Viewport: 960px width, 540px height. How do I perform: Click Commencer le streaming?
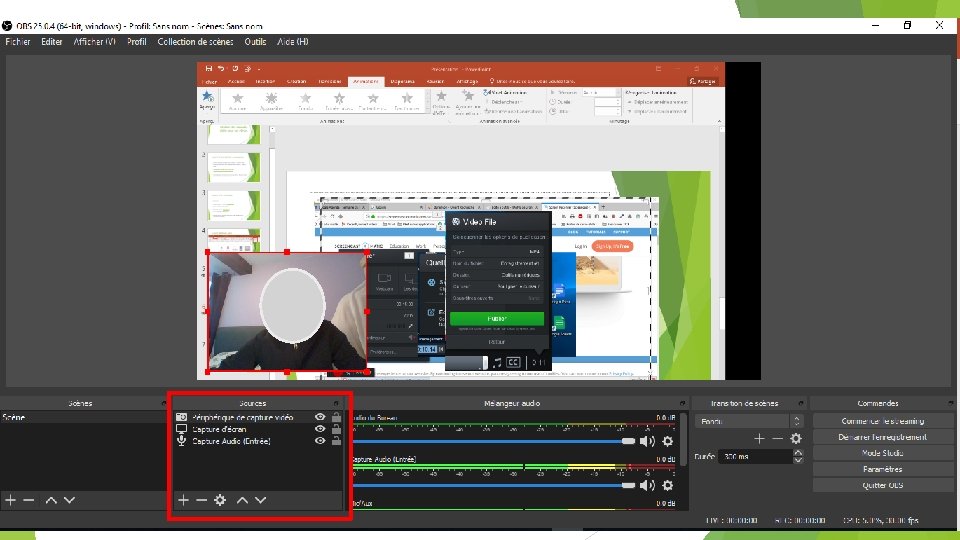point(882,421)
